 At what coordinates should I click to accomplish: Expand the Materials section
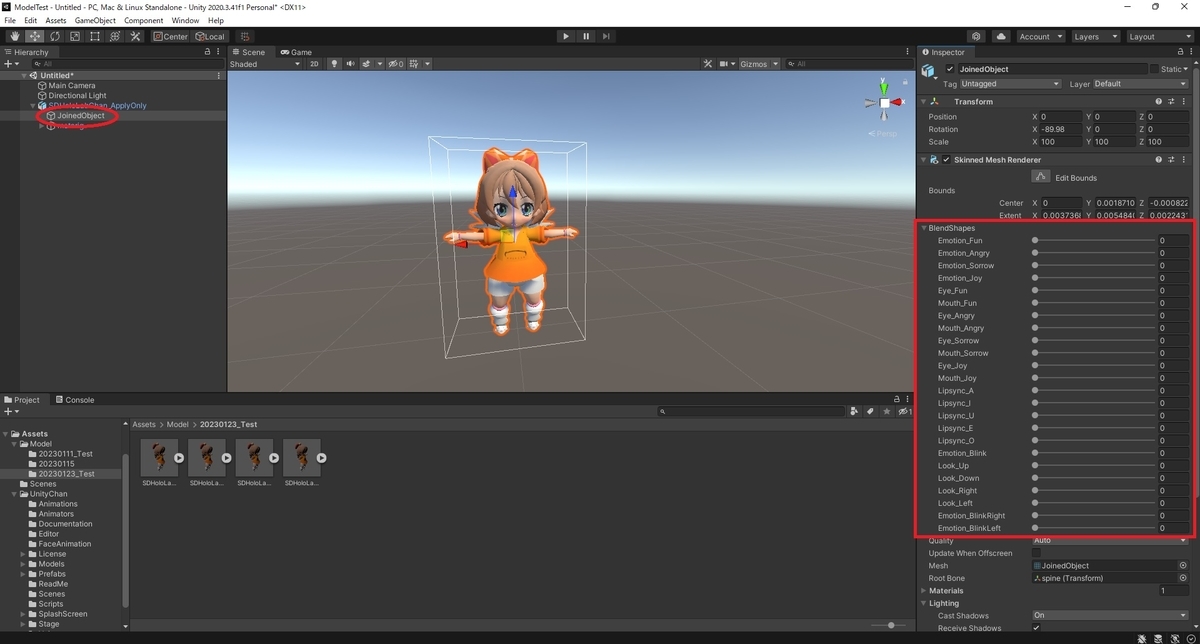(923, 591)
